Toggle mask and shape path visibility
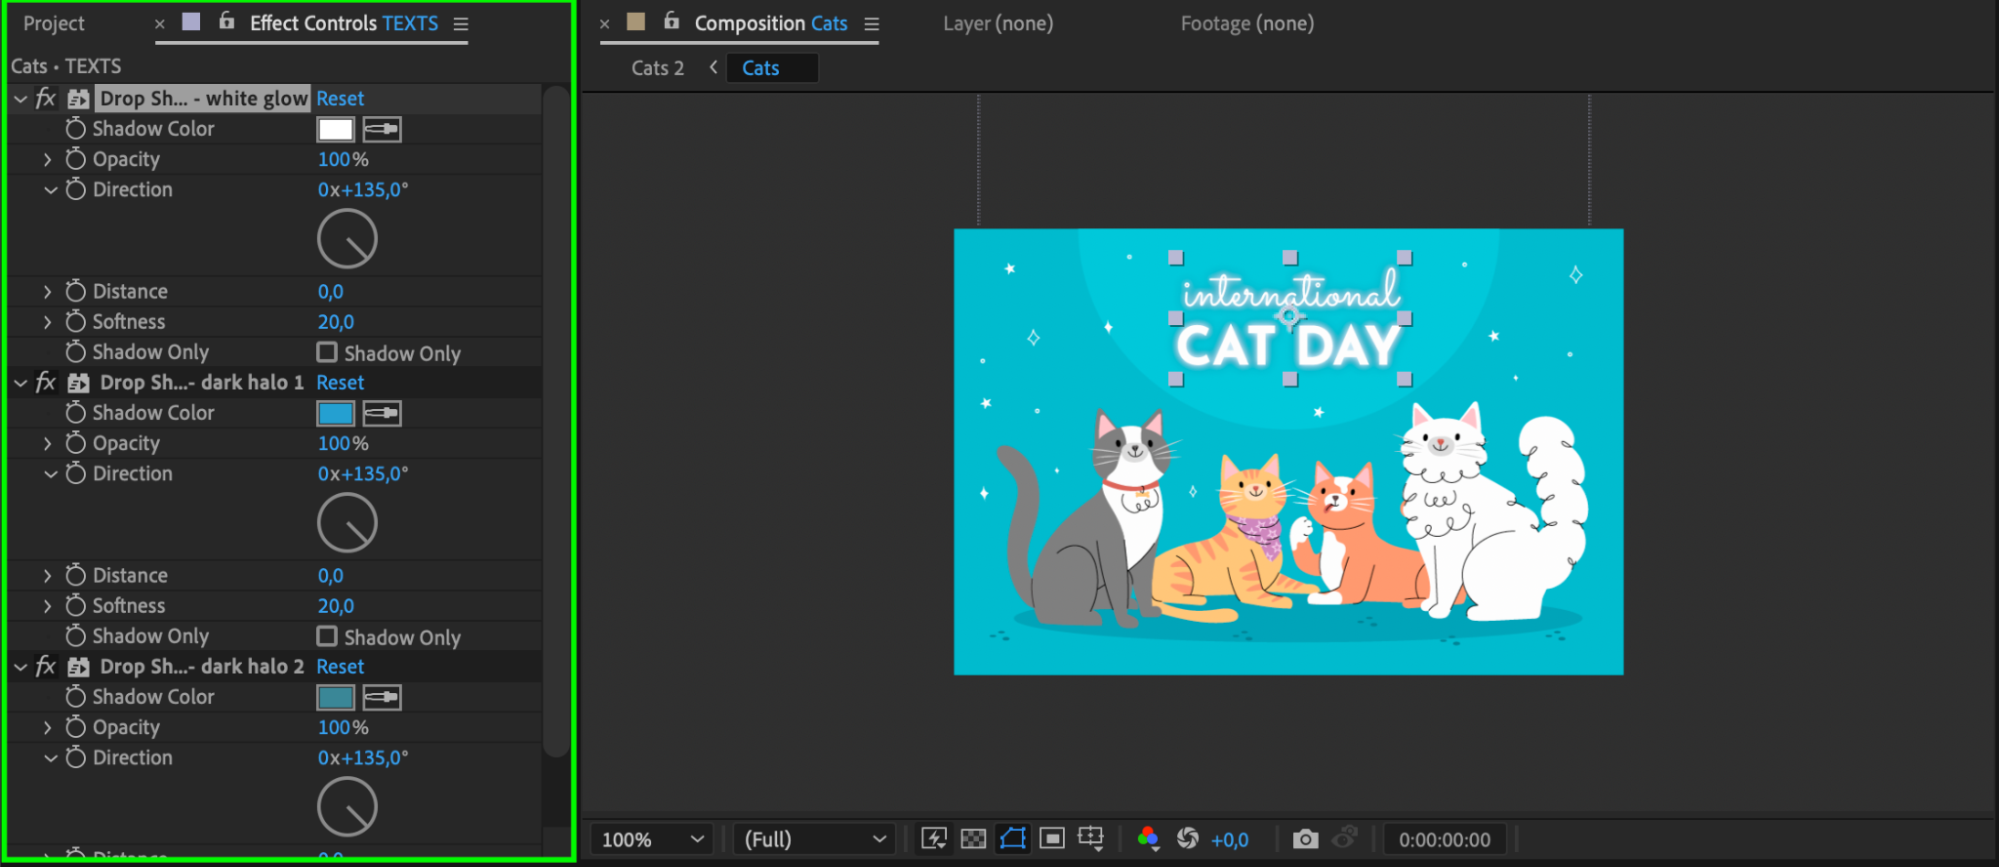Screen dimensions: 1999x867 (x=1012, y=839)
